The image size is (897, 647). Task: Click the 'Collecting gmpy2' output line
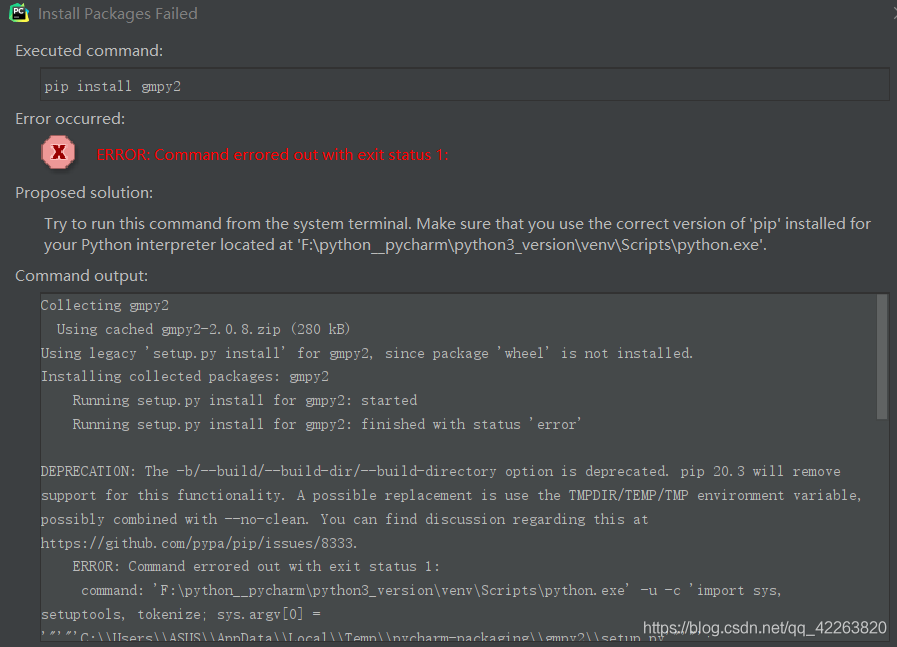click(105, 306)
